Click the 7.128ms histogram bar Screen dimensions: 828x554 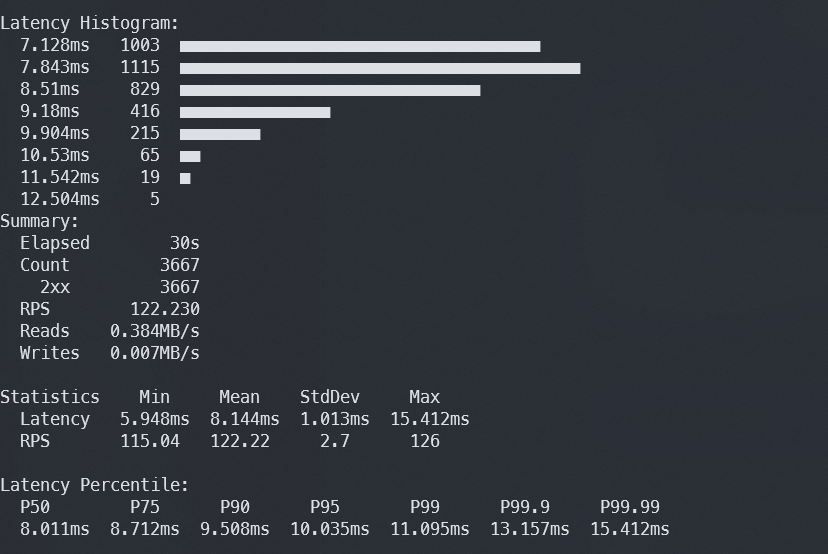(360, 46)
